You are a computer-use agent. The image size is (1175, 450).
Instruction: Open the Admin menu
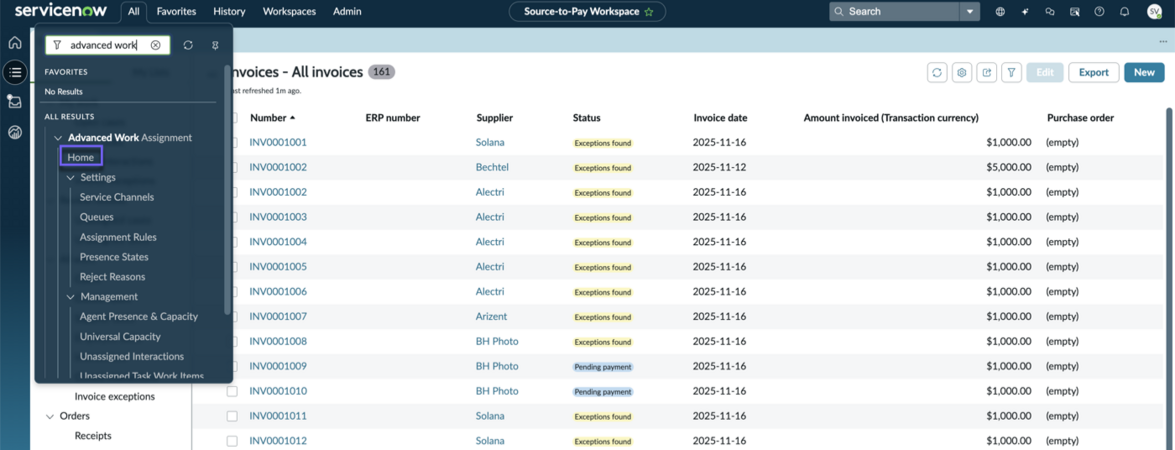pos(347,12)
